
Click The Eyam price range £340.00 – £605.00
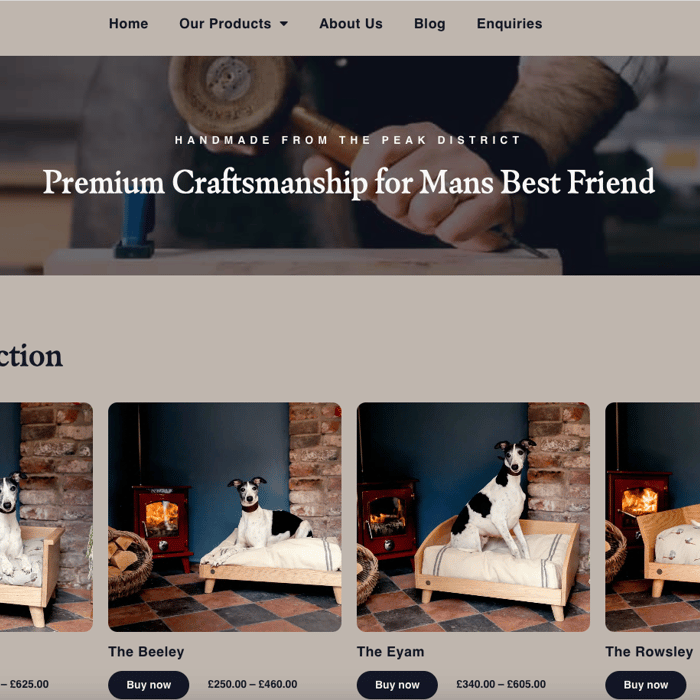click(501, 684)
